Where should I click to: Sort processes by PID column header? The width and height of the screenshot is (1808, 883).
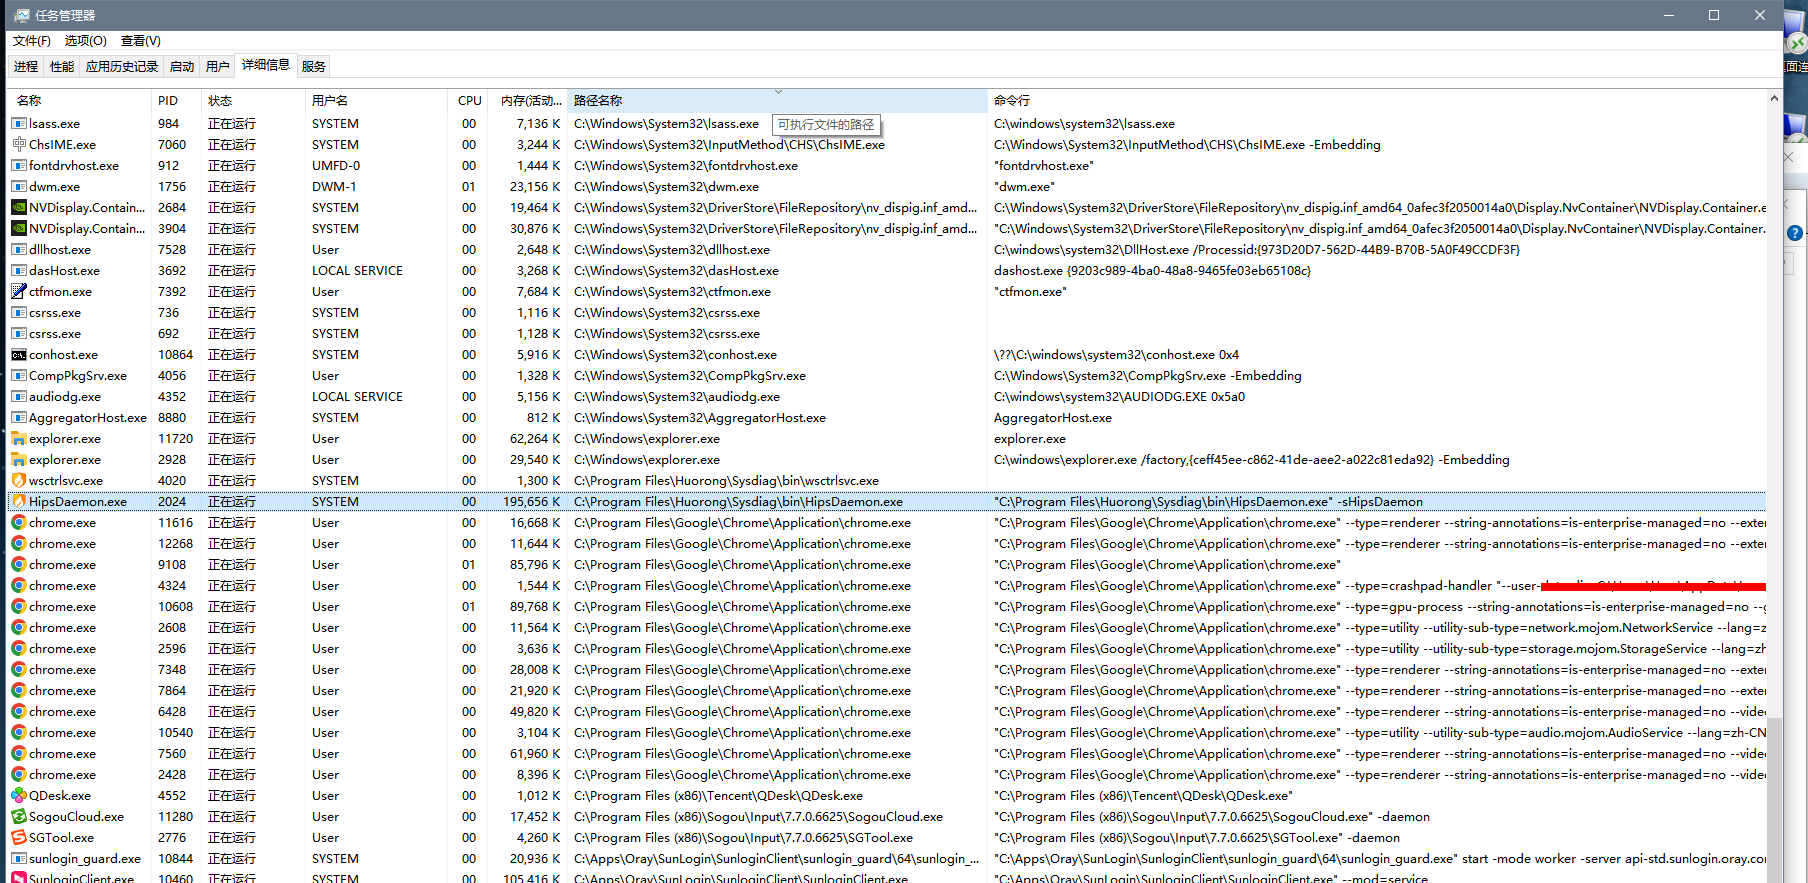tap(168, 101)
